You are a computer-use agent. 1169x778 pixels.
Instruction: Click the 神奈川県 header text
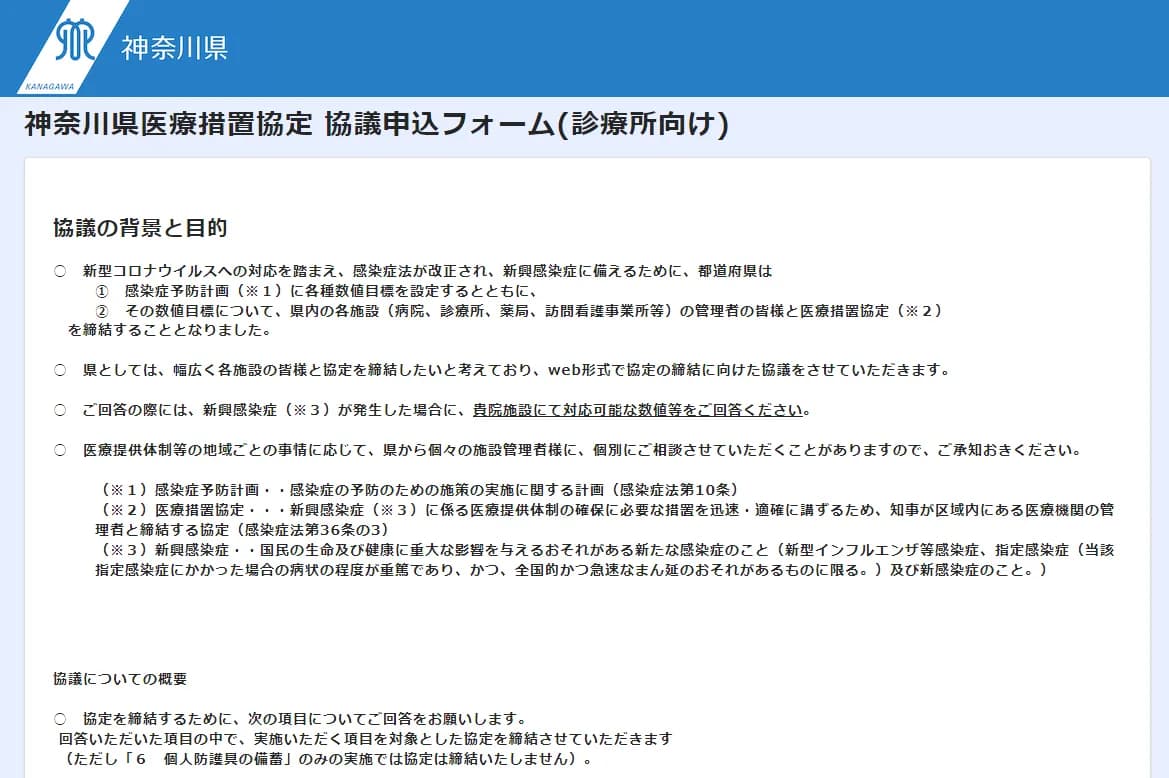(174, 48)
